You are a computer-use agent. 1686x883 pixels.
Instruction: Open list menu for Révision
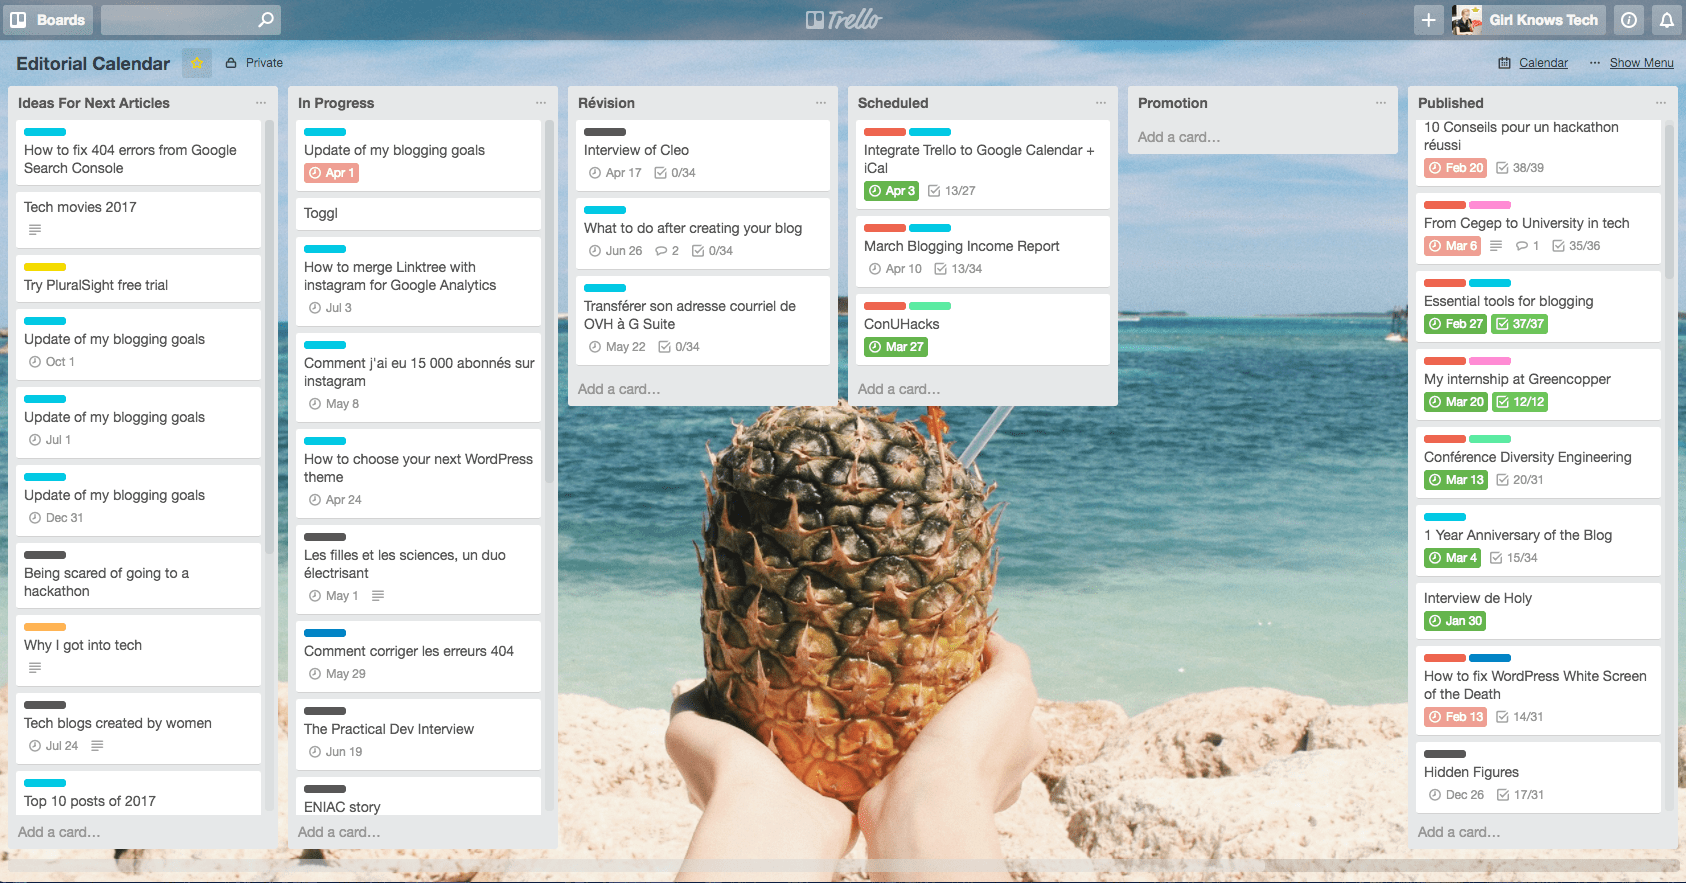(821, 103)
